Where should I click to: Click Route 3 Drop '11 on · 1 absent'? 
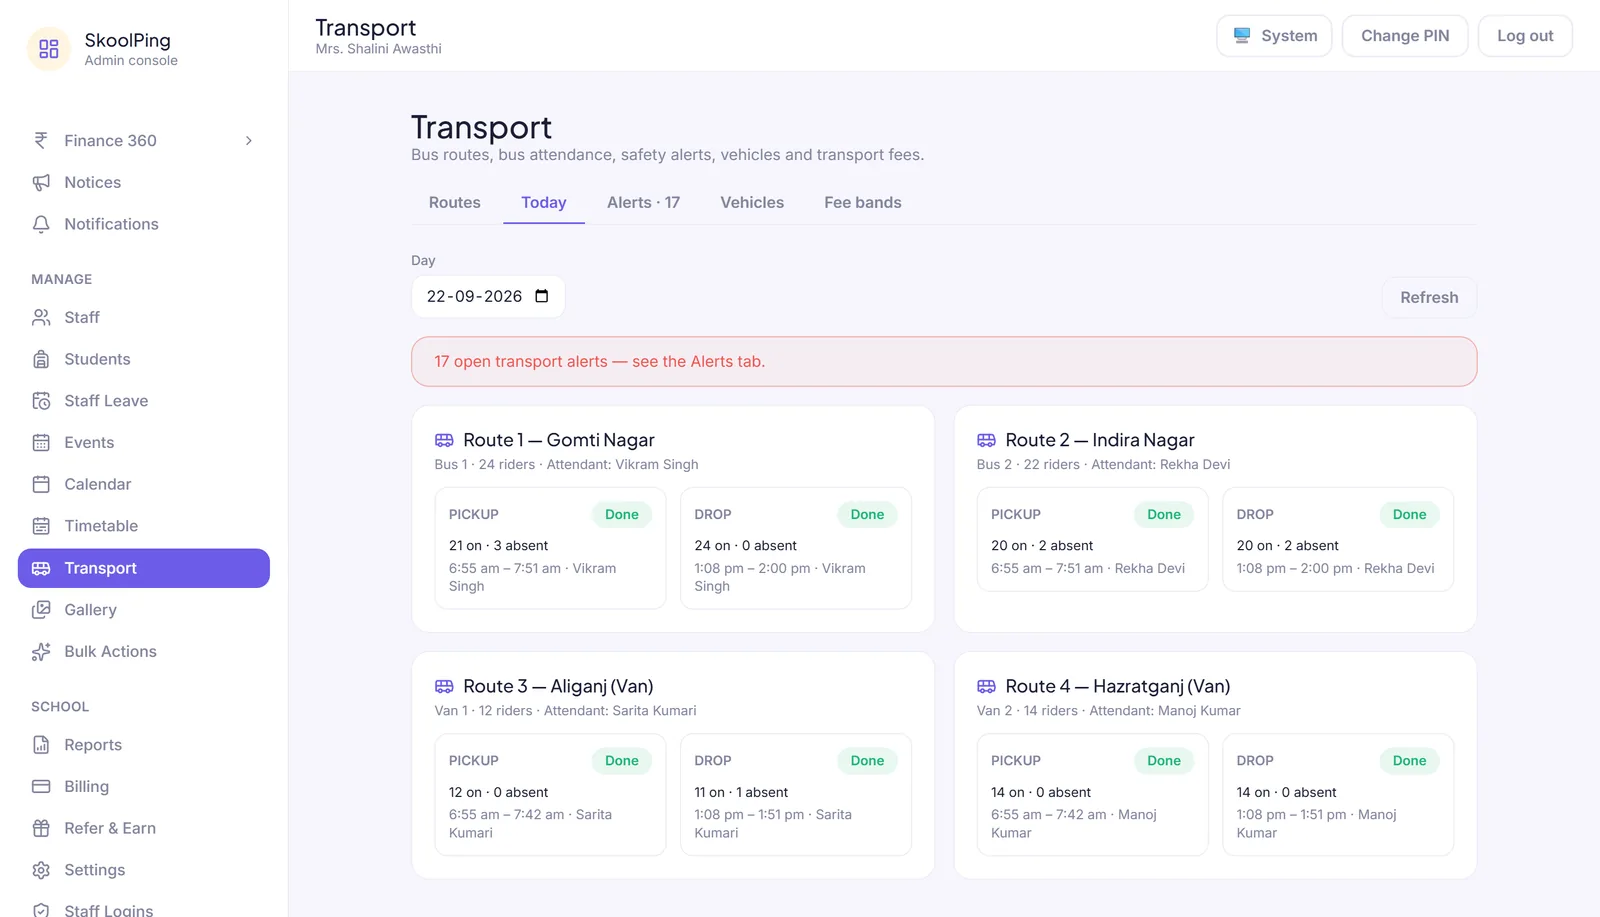click(741, 793)
